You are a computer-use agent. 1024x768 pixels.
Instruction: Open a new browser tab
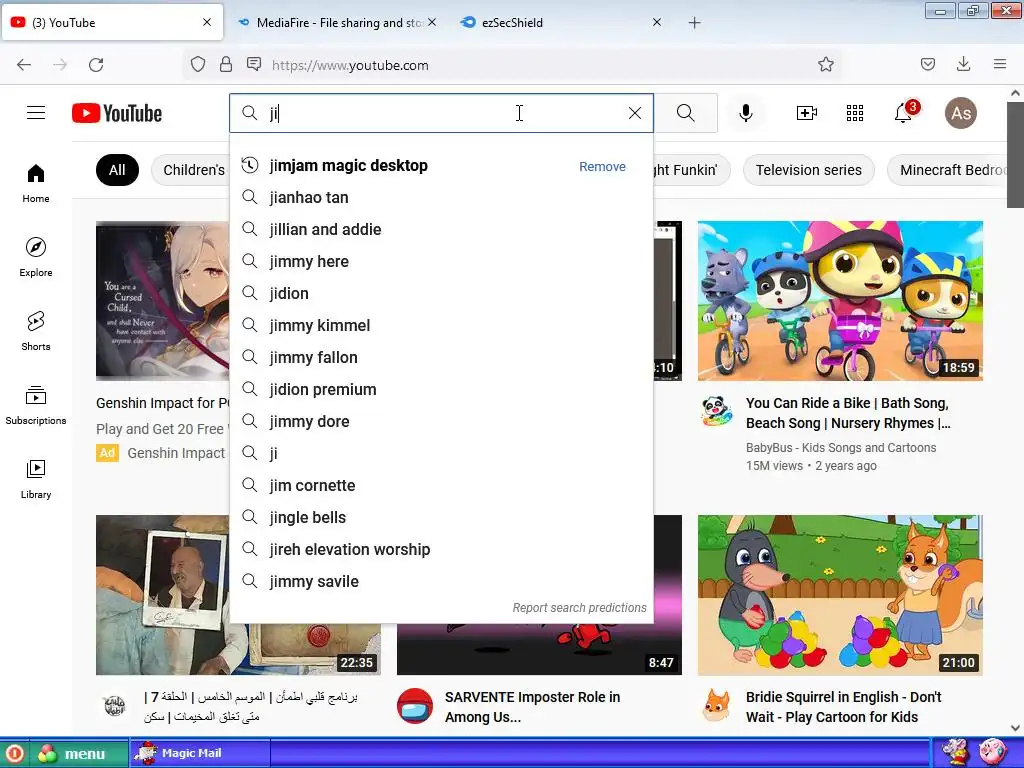(x=694, y=23)
